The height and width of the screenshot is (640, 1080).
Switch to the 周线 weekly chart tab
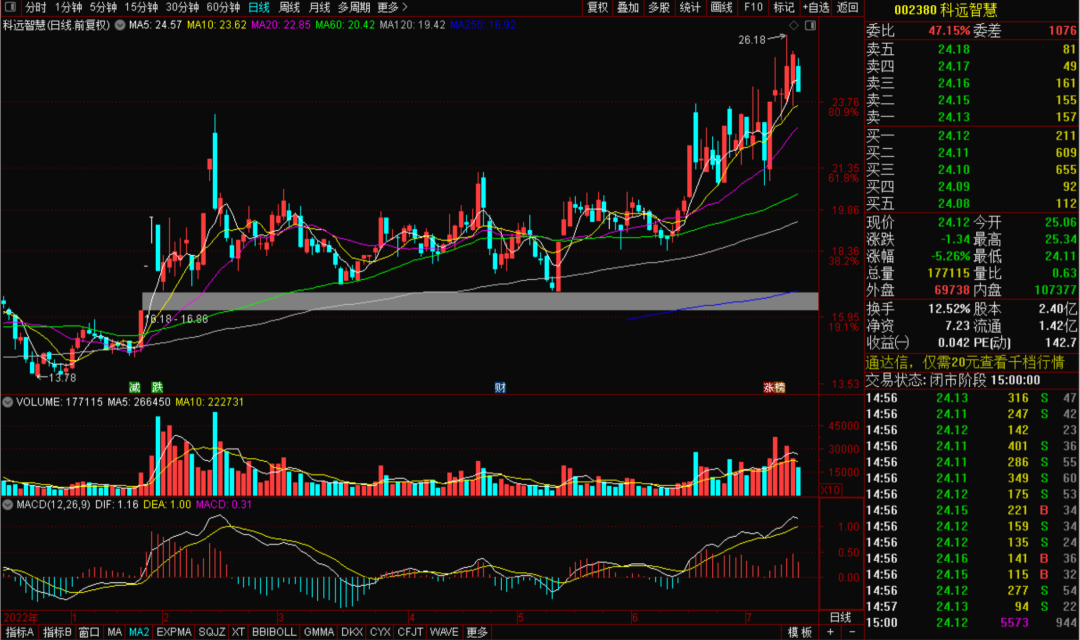coord(289,7)
